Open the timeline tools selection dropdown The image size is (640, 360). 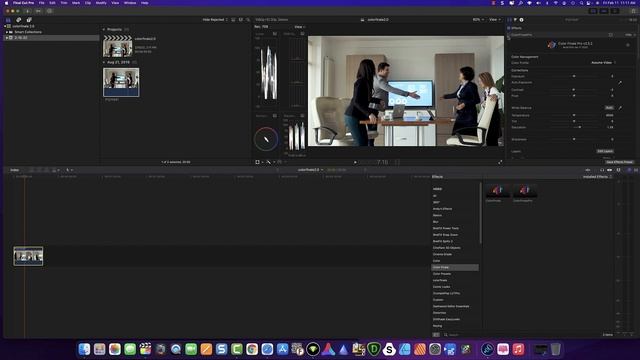pos(69,170)
